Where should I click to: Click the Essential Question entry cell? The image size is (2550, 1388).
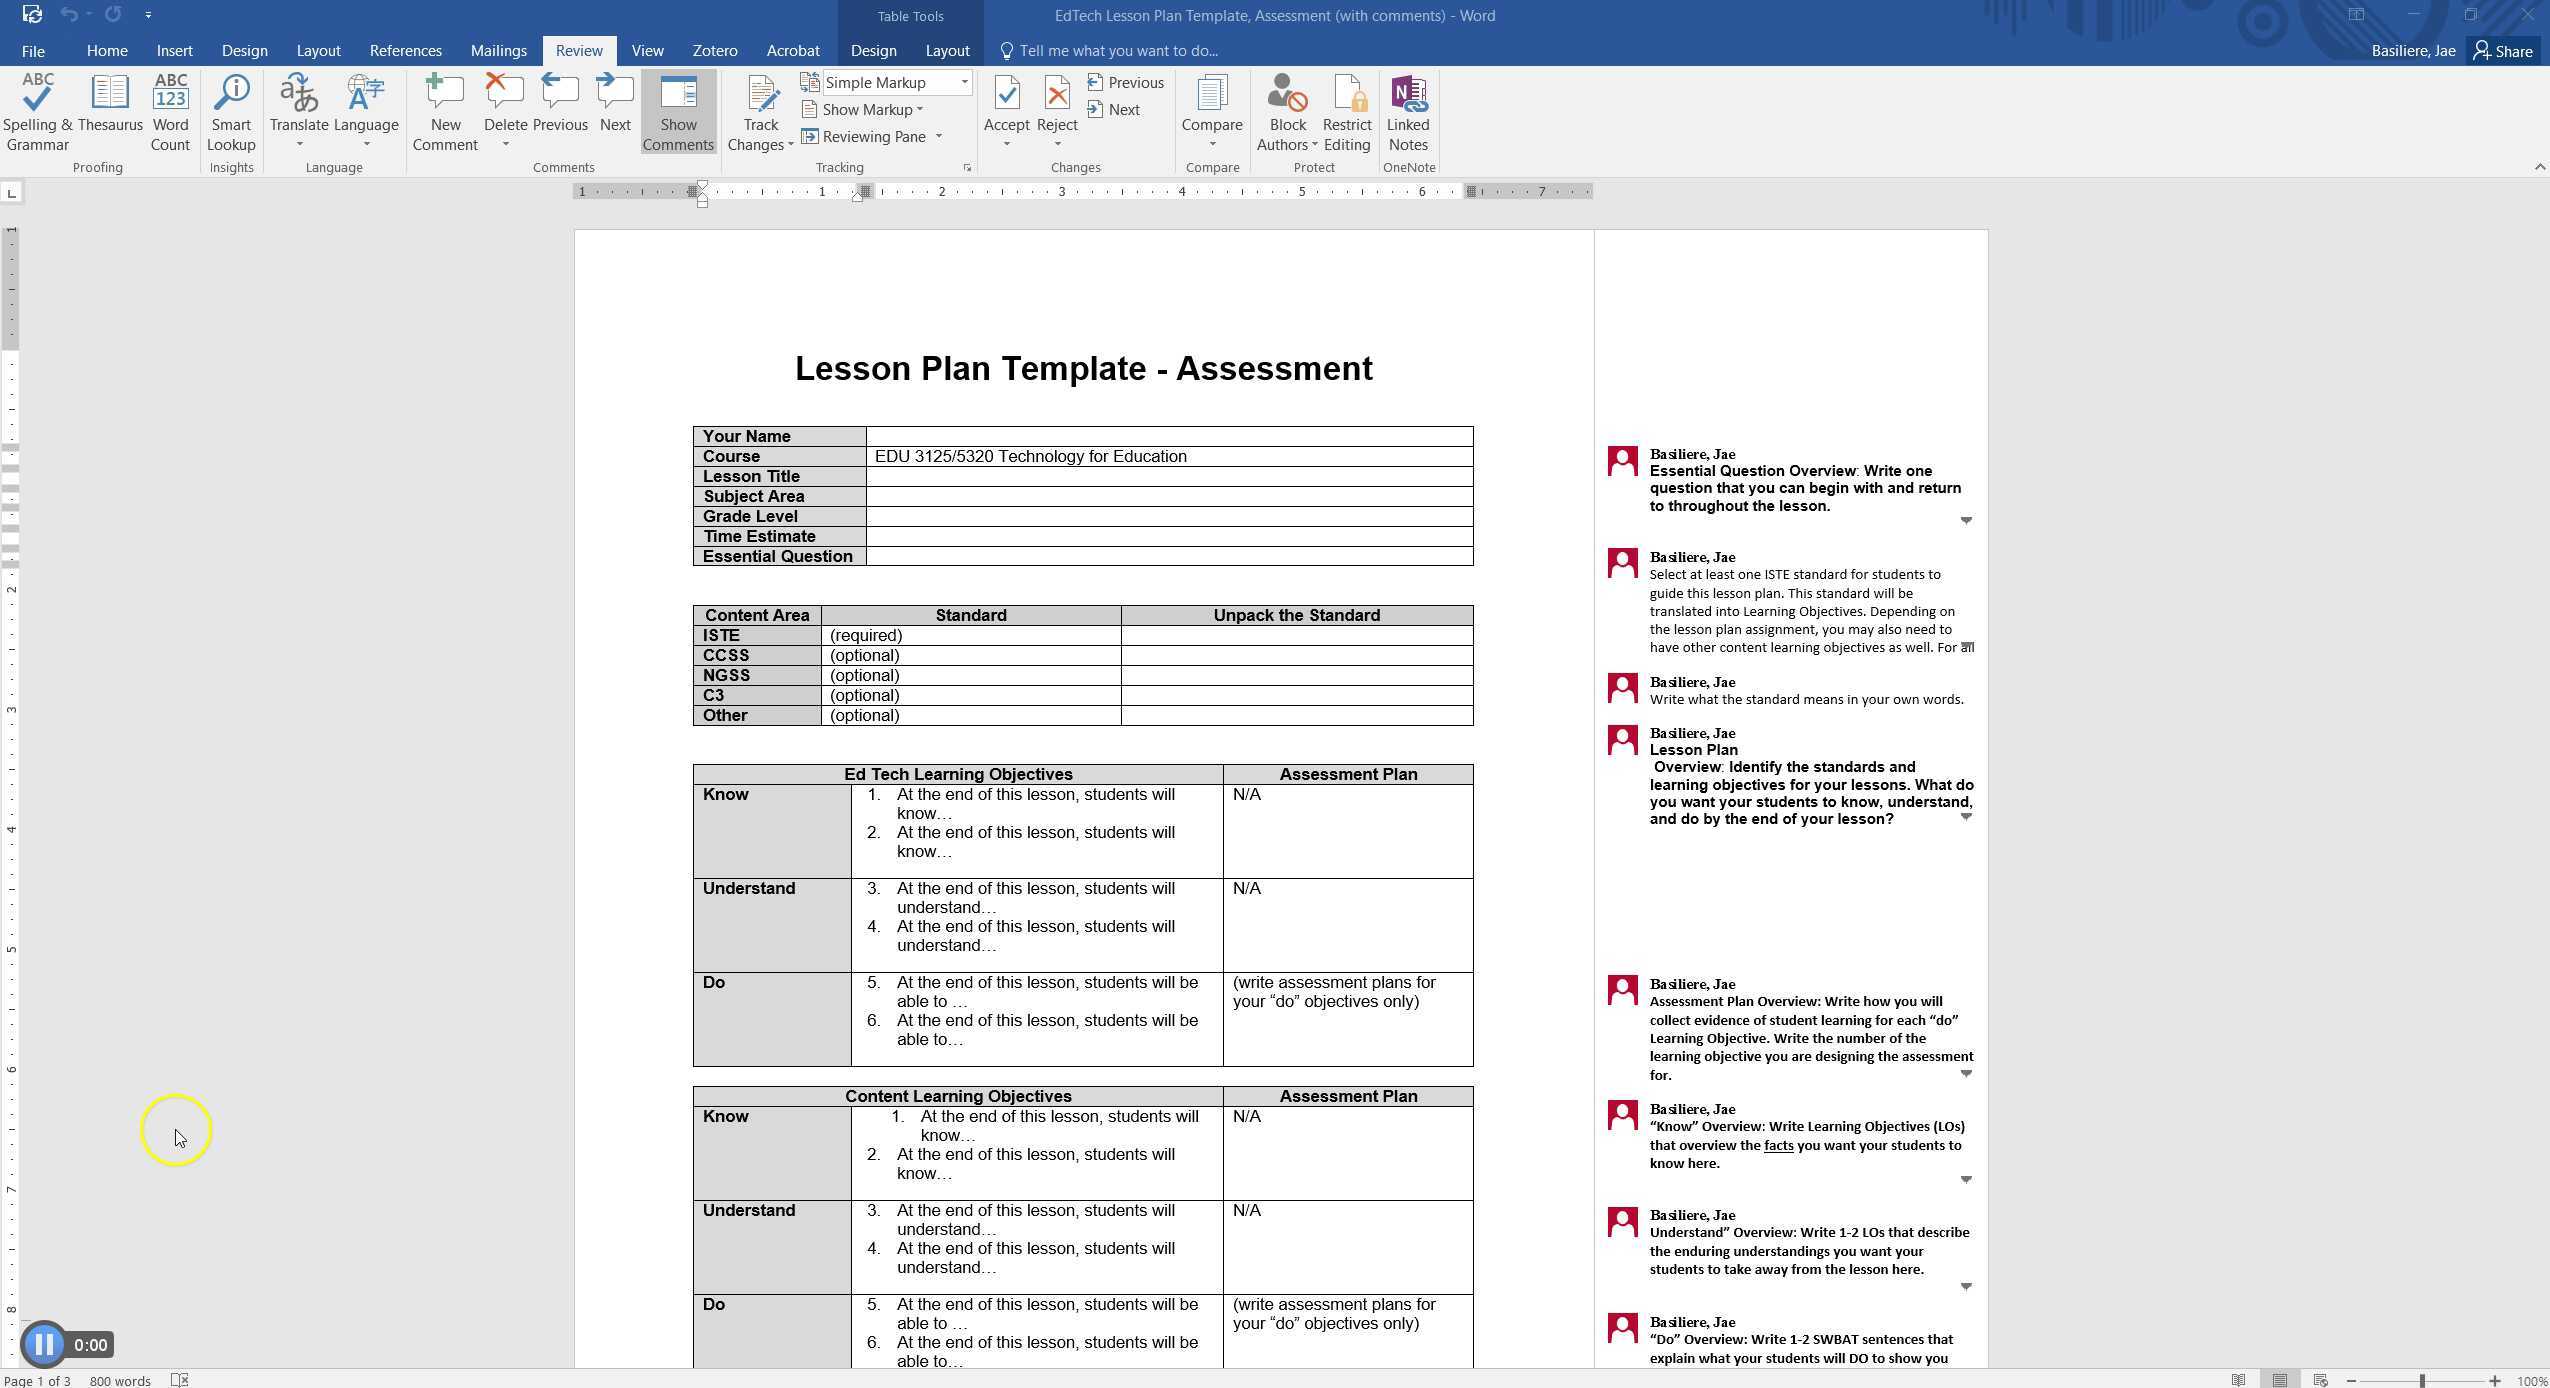pyautogui.click(x=1169, y=556)
